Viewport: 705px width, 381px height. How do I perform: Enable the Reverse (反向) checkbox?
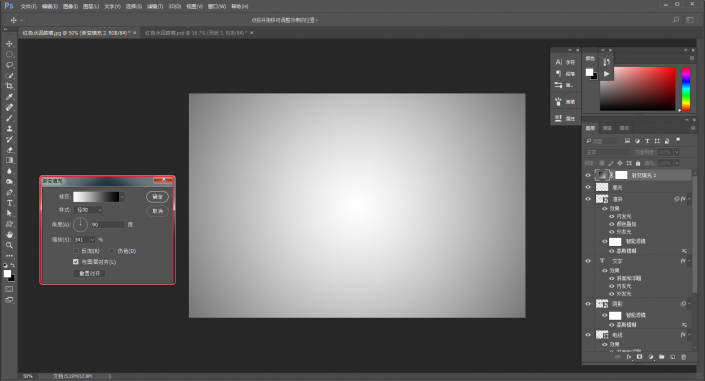point(76,251)
